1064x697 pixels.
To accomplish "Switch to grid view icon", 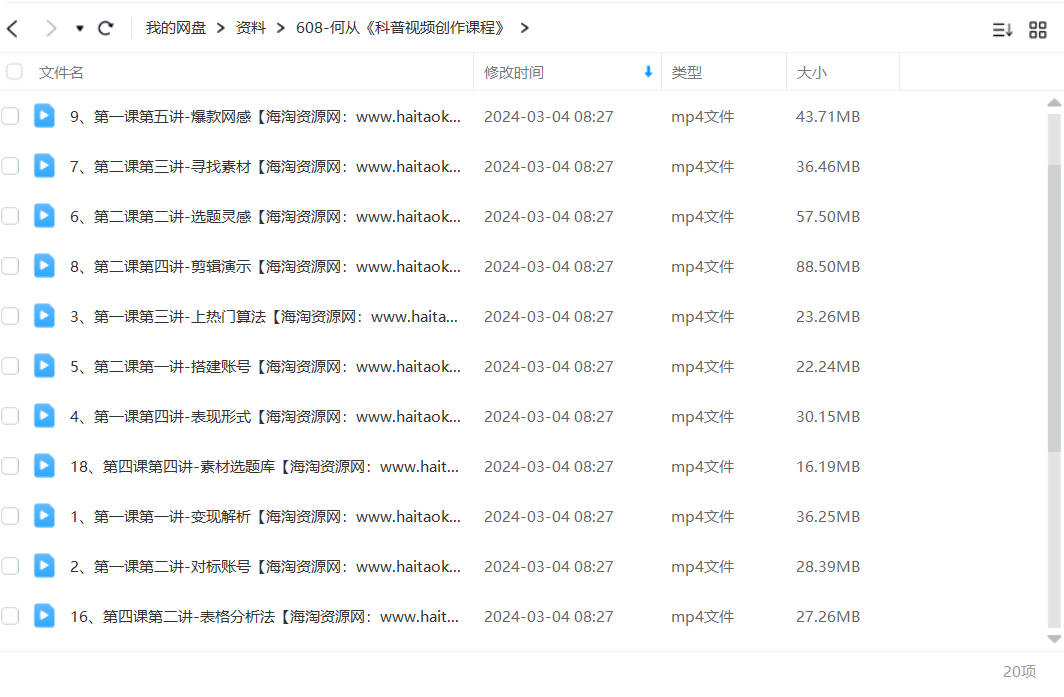I will (1038, 29).
